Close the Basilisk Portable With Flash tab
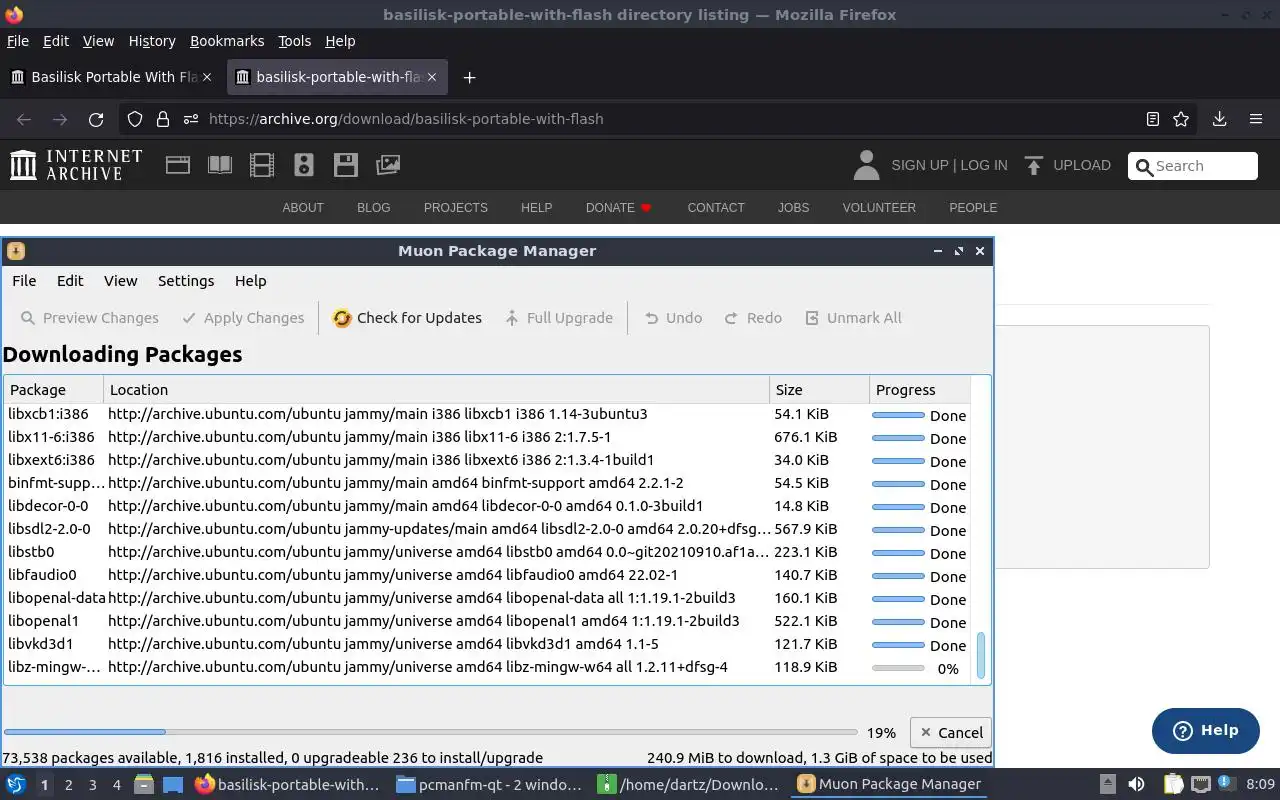The image size is (1280, 800). coord(207,77)
